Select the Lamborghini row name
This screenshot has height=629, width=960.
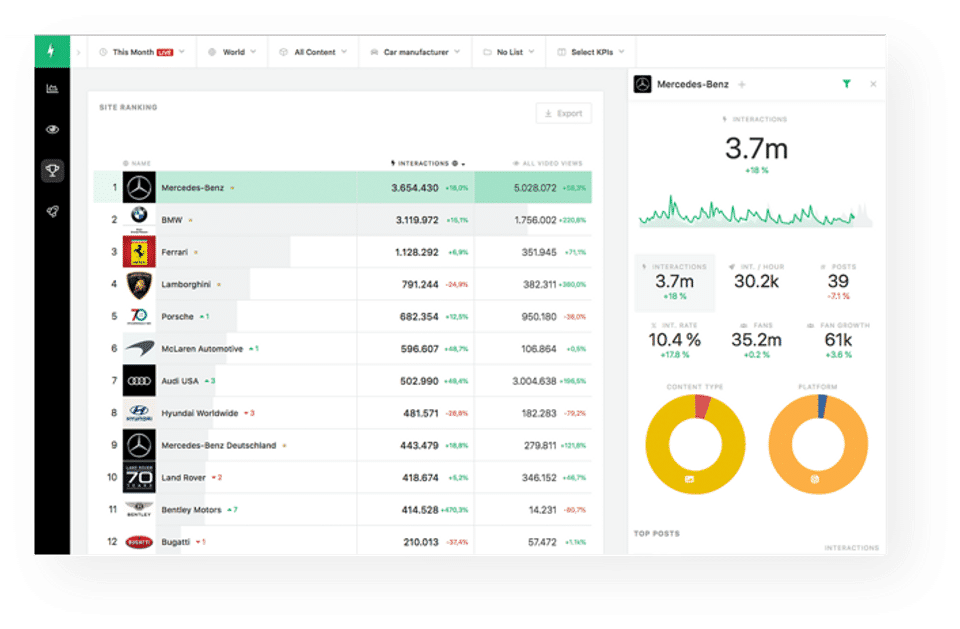(186, 284)
